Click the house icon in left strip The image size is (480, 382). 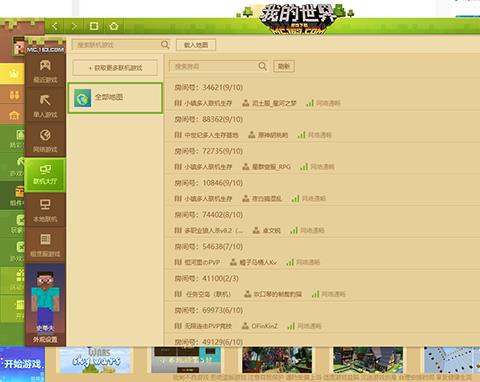(x=14, y=115)
